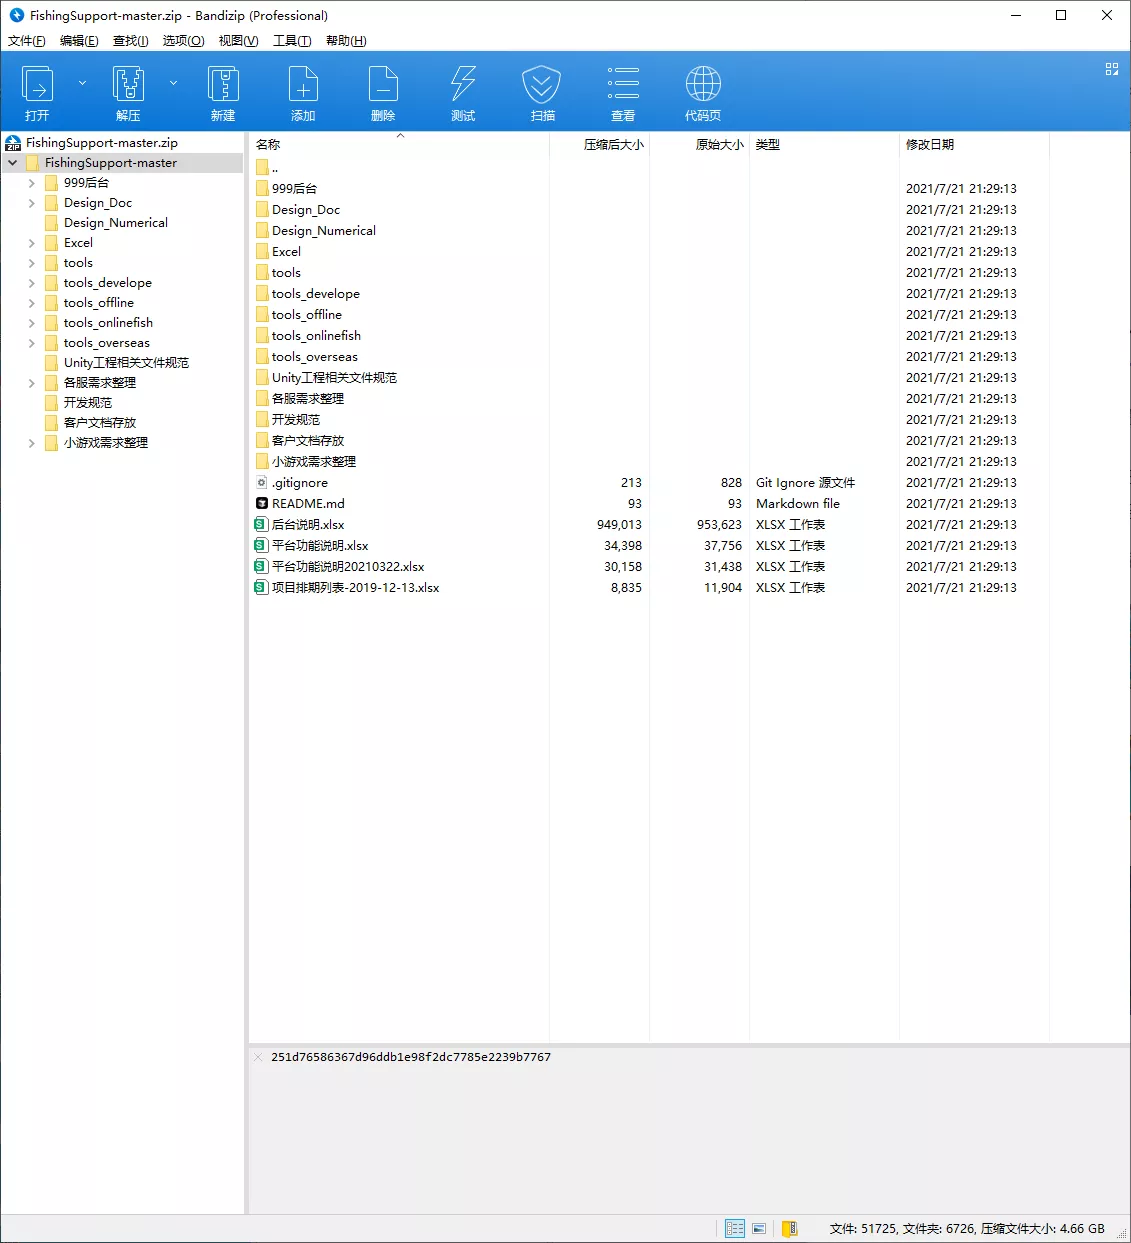Collapse the FishingSupport-master tree node
The height and width of the screenshot is (1243, 1131).
[x=12, y=162]
